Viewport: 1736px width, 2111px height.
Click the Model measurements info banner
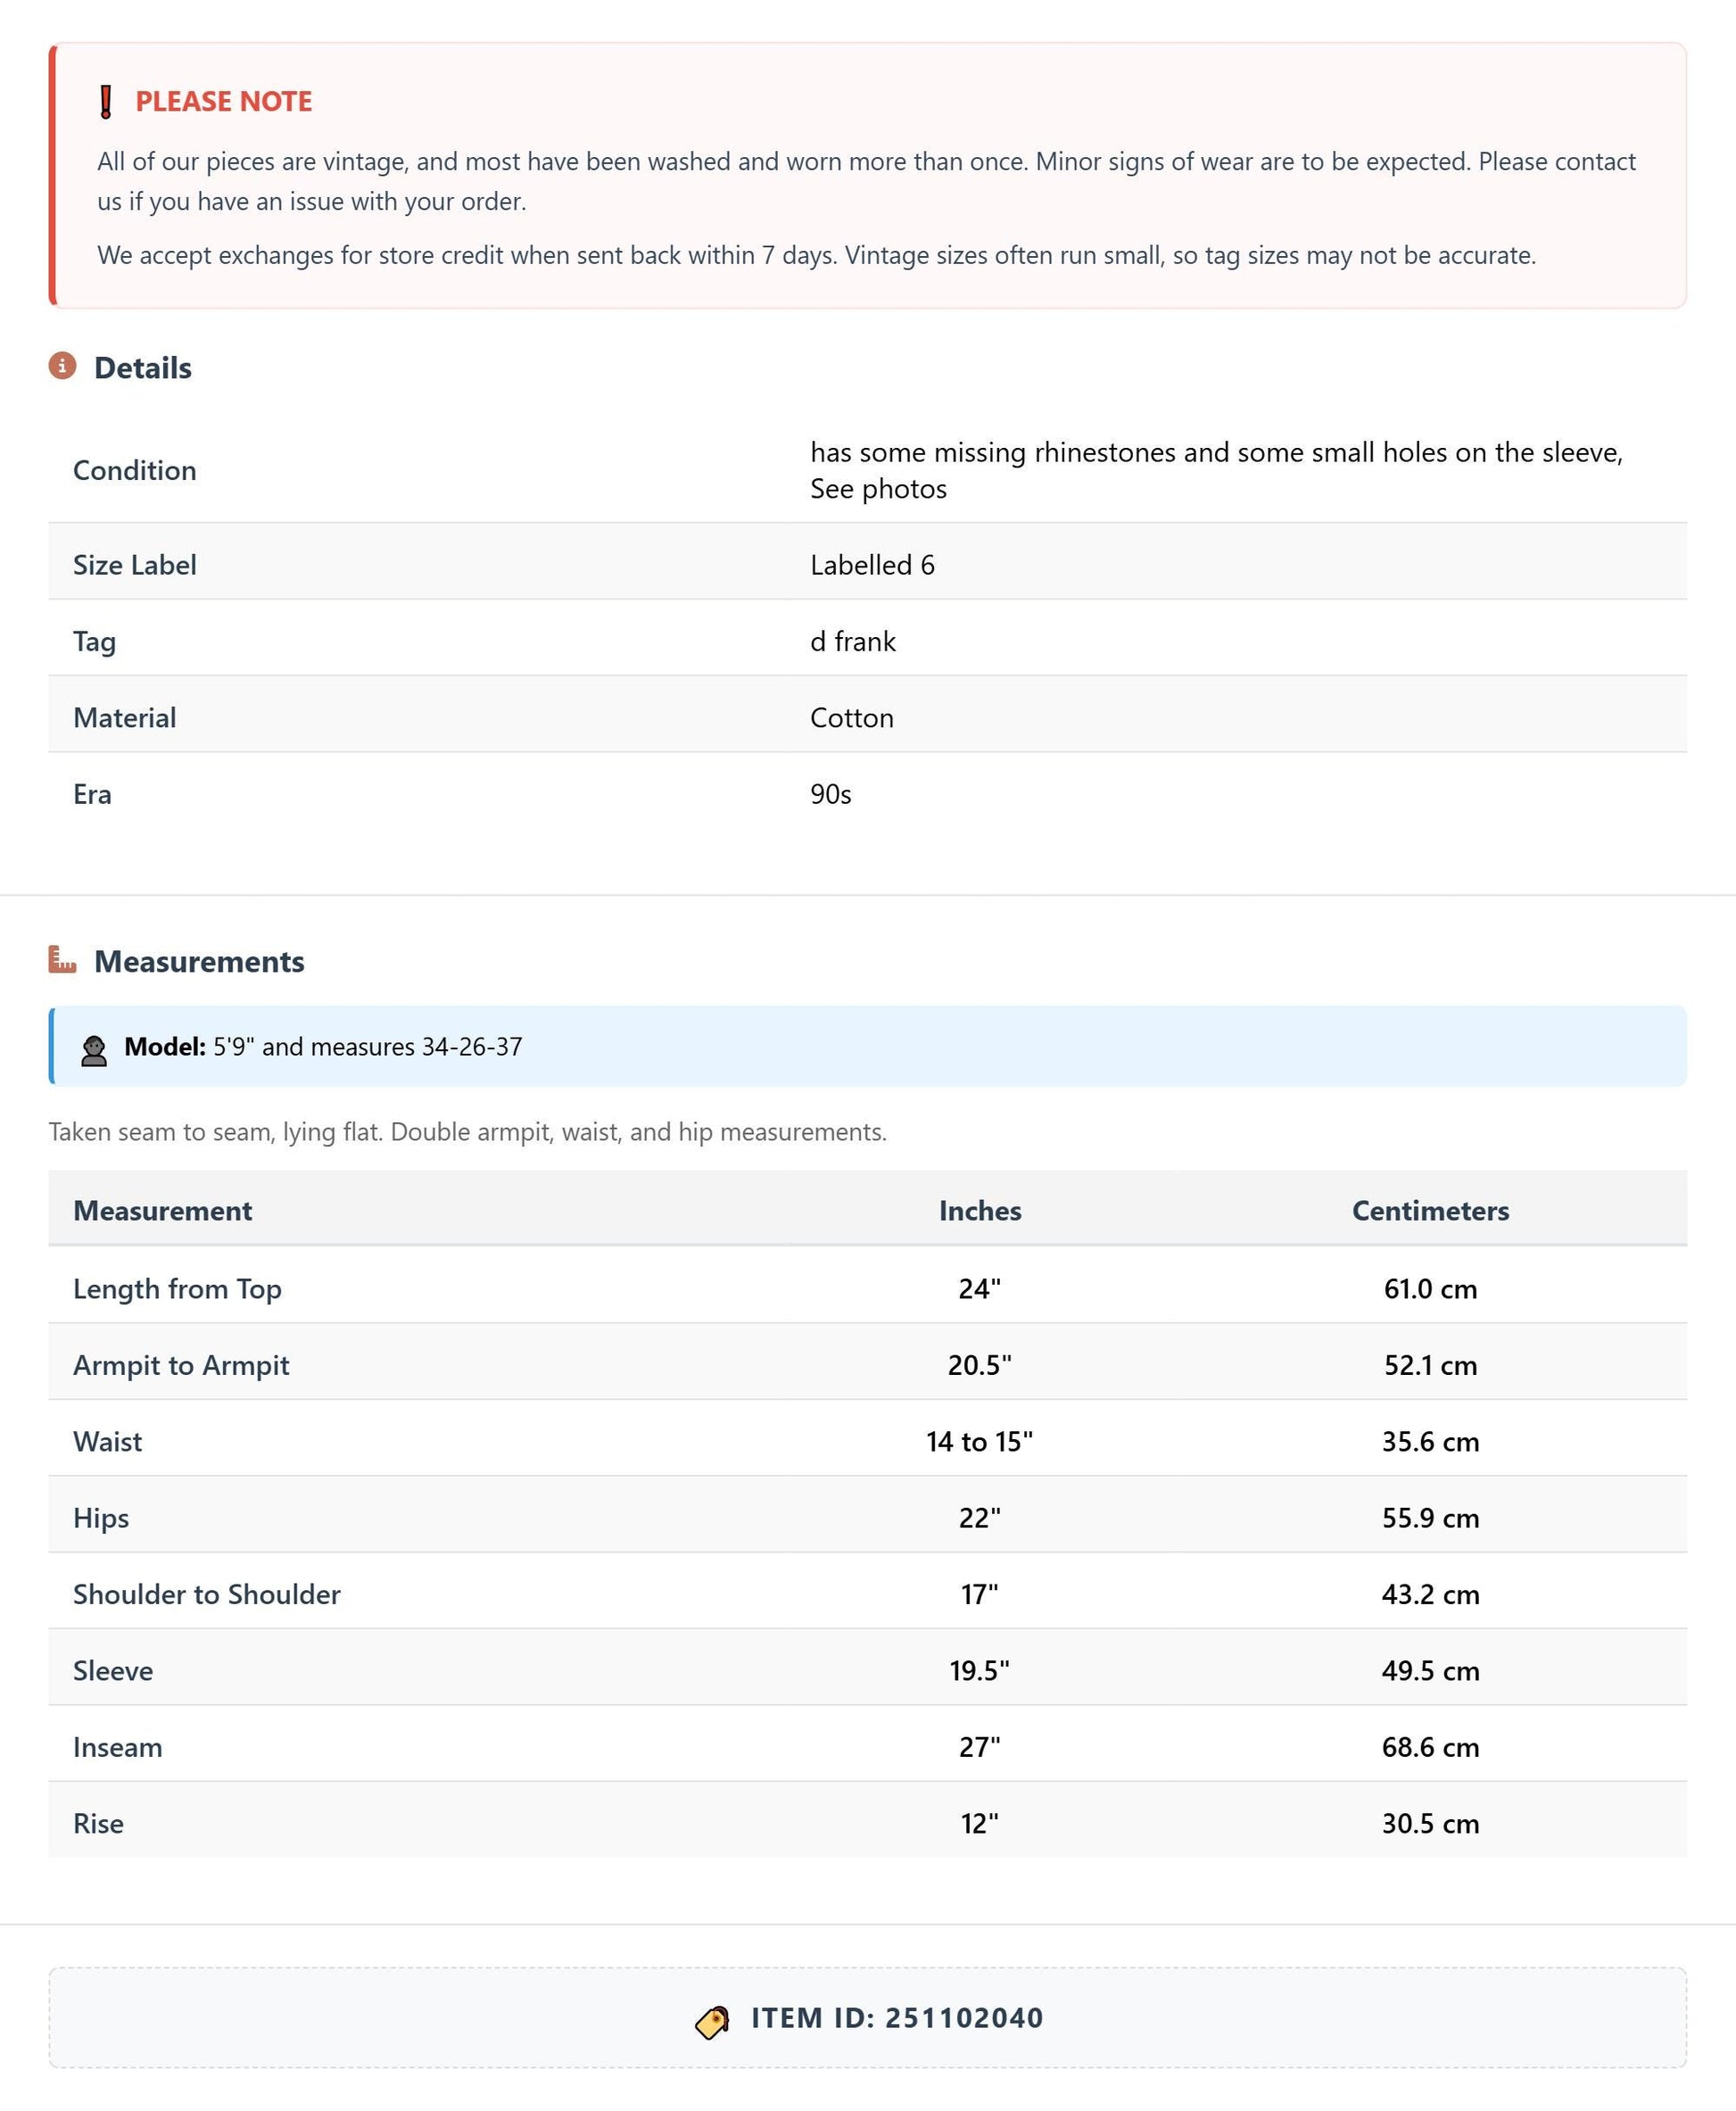point(868,1046)
